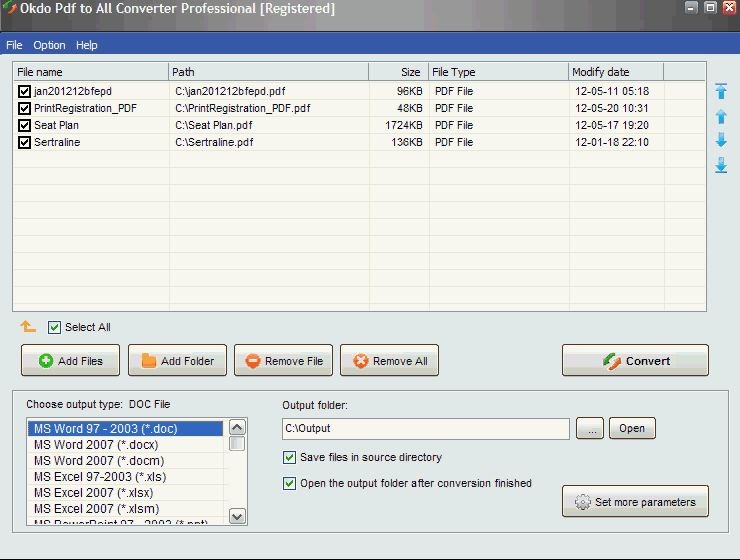Click the Remove File button
This screenshot has height=560, width=740.
pyautogui.click(x=283, y=360)
